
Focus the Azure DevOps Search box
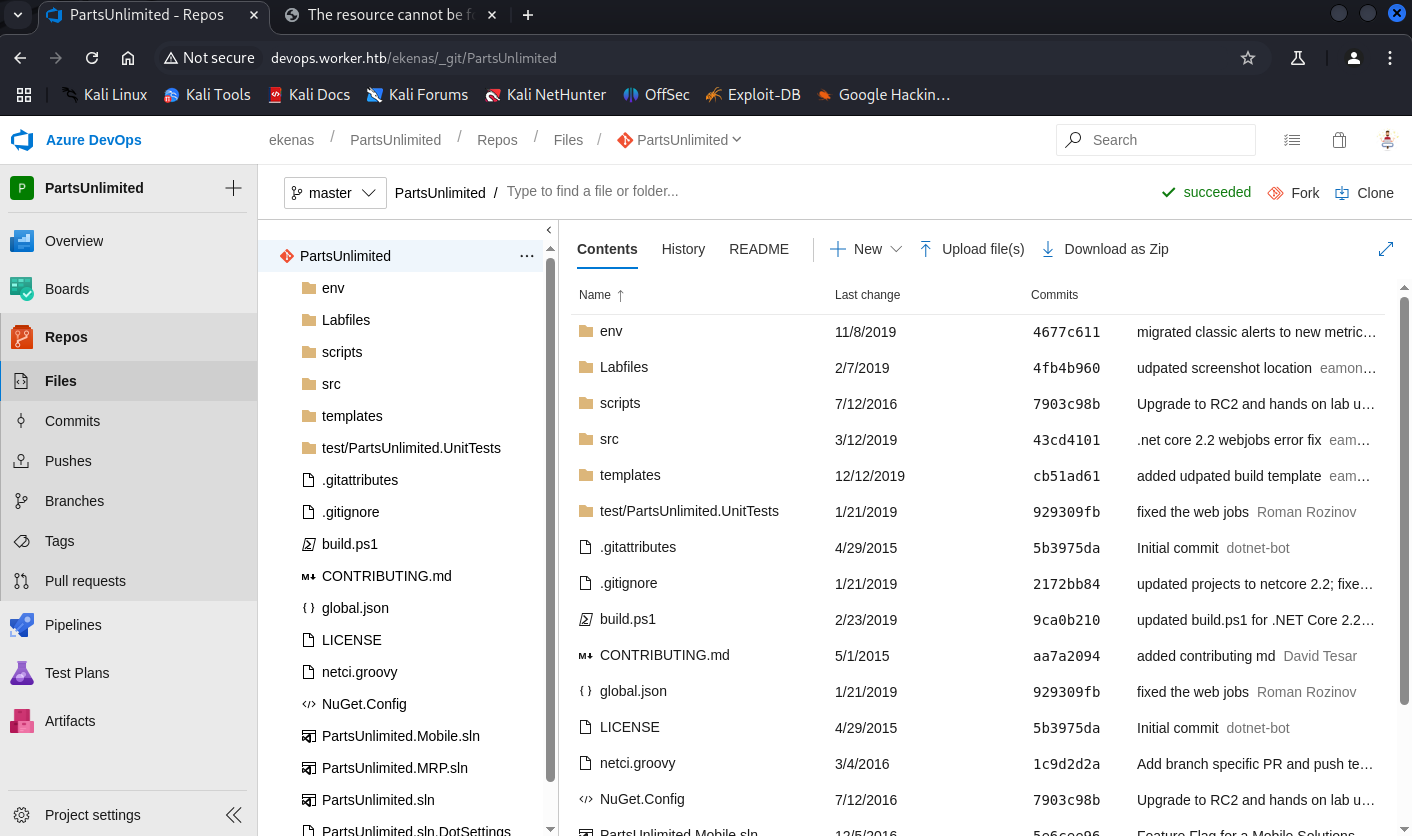1156,140
